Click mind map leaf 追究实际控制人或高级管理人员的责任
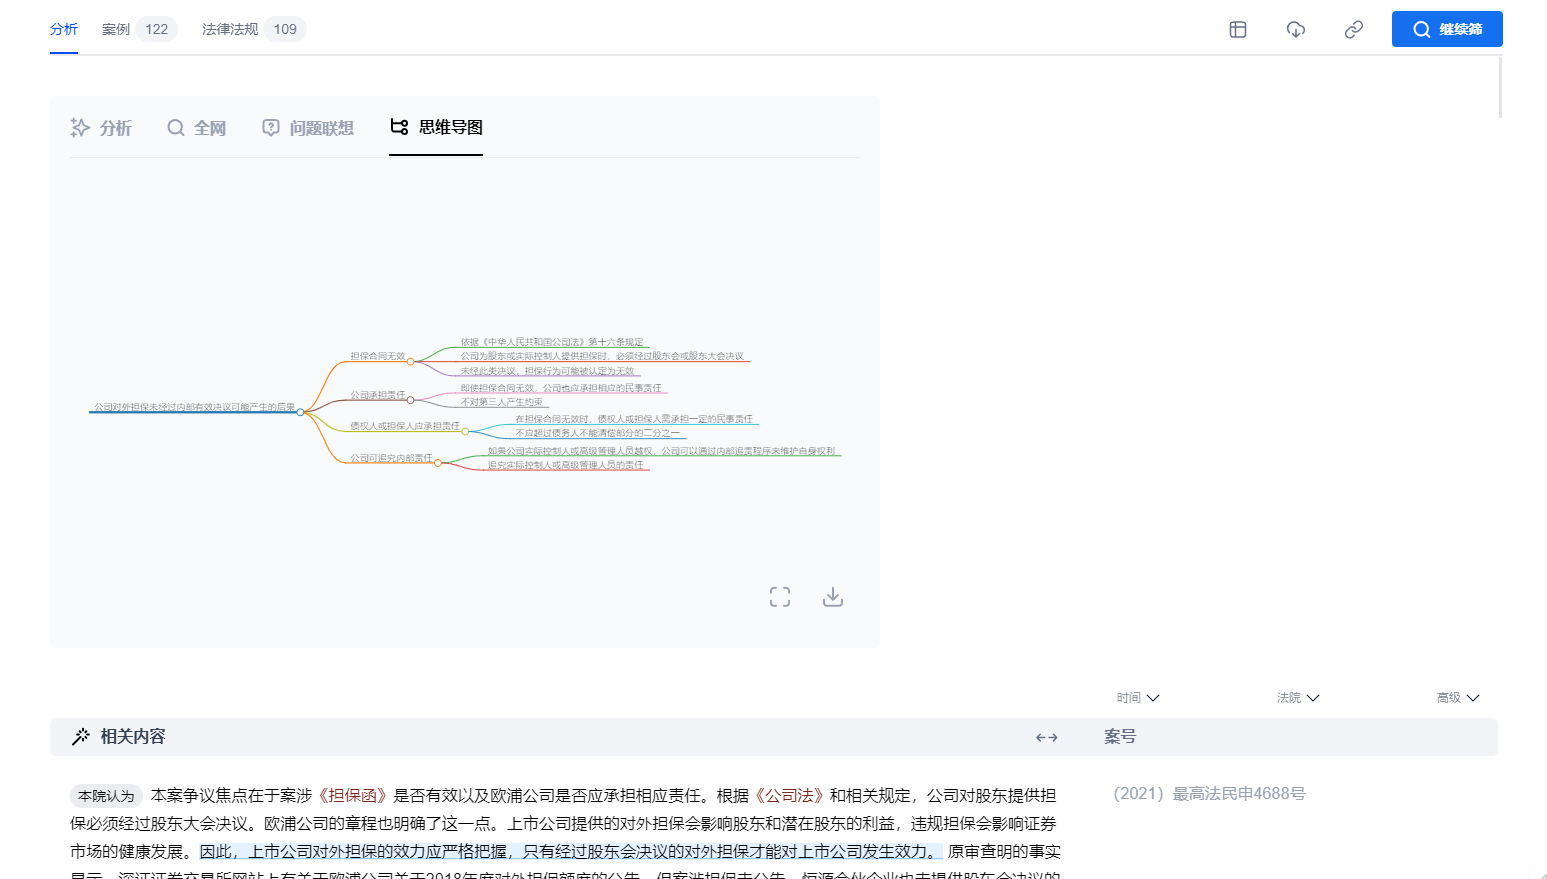Image resolution: width=1547 pixels, height=879 pixels. click(566, 465)
